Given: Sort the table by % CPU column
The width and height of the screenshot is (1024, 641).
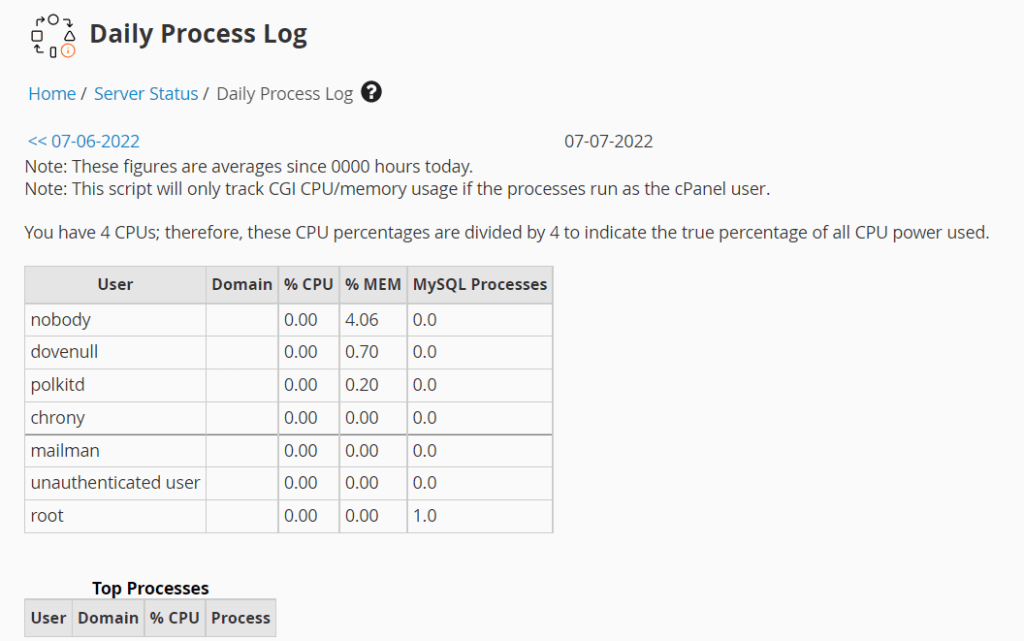Looking at the screenshot, I should [308, 284].
